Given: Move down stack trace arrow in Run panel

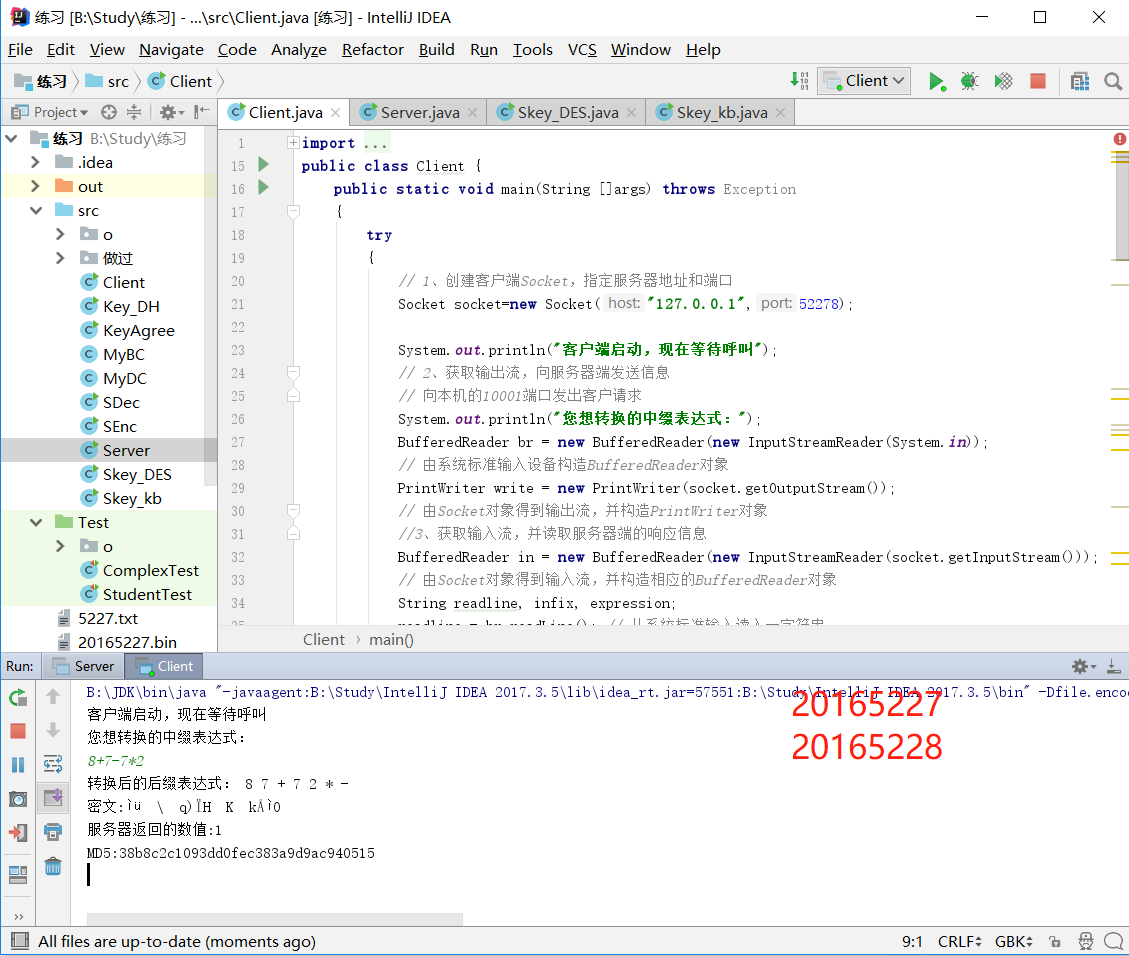Looking at the screenshot, I should pos(53,730).
